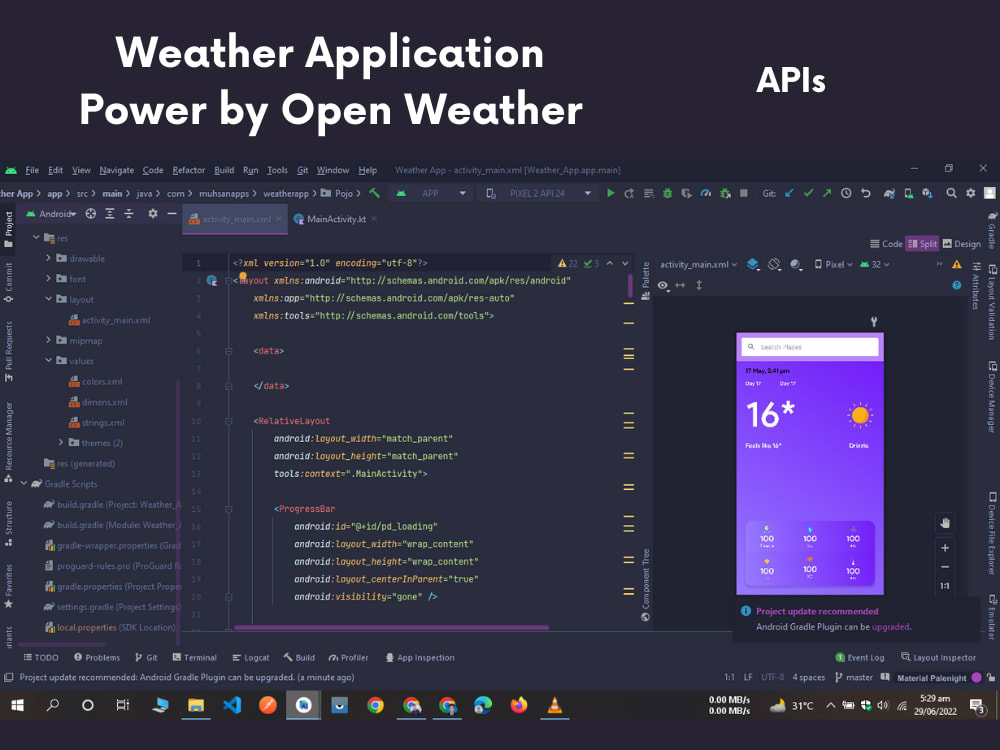Image resolution: width=1000 pixels, height=750 pixels.
Task: Collapse the layout folder in project tree
Action: pyautogui.click(x=47, y=299)
